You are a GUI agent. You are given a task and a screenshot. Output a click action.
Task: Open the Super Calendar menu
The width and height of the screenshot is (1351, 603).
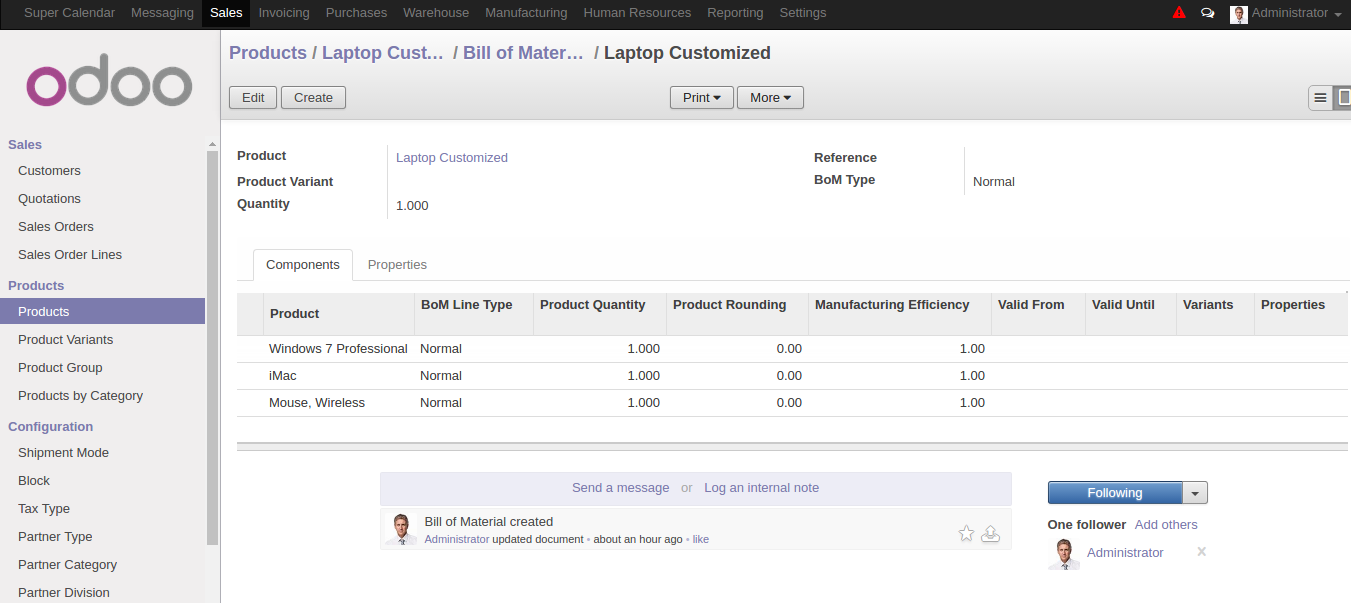point(69,13)
